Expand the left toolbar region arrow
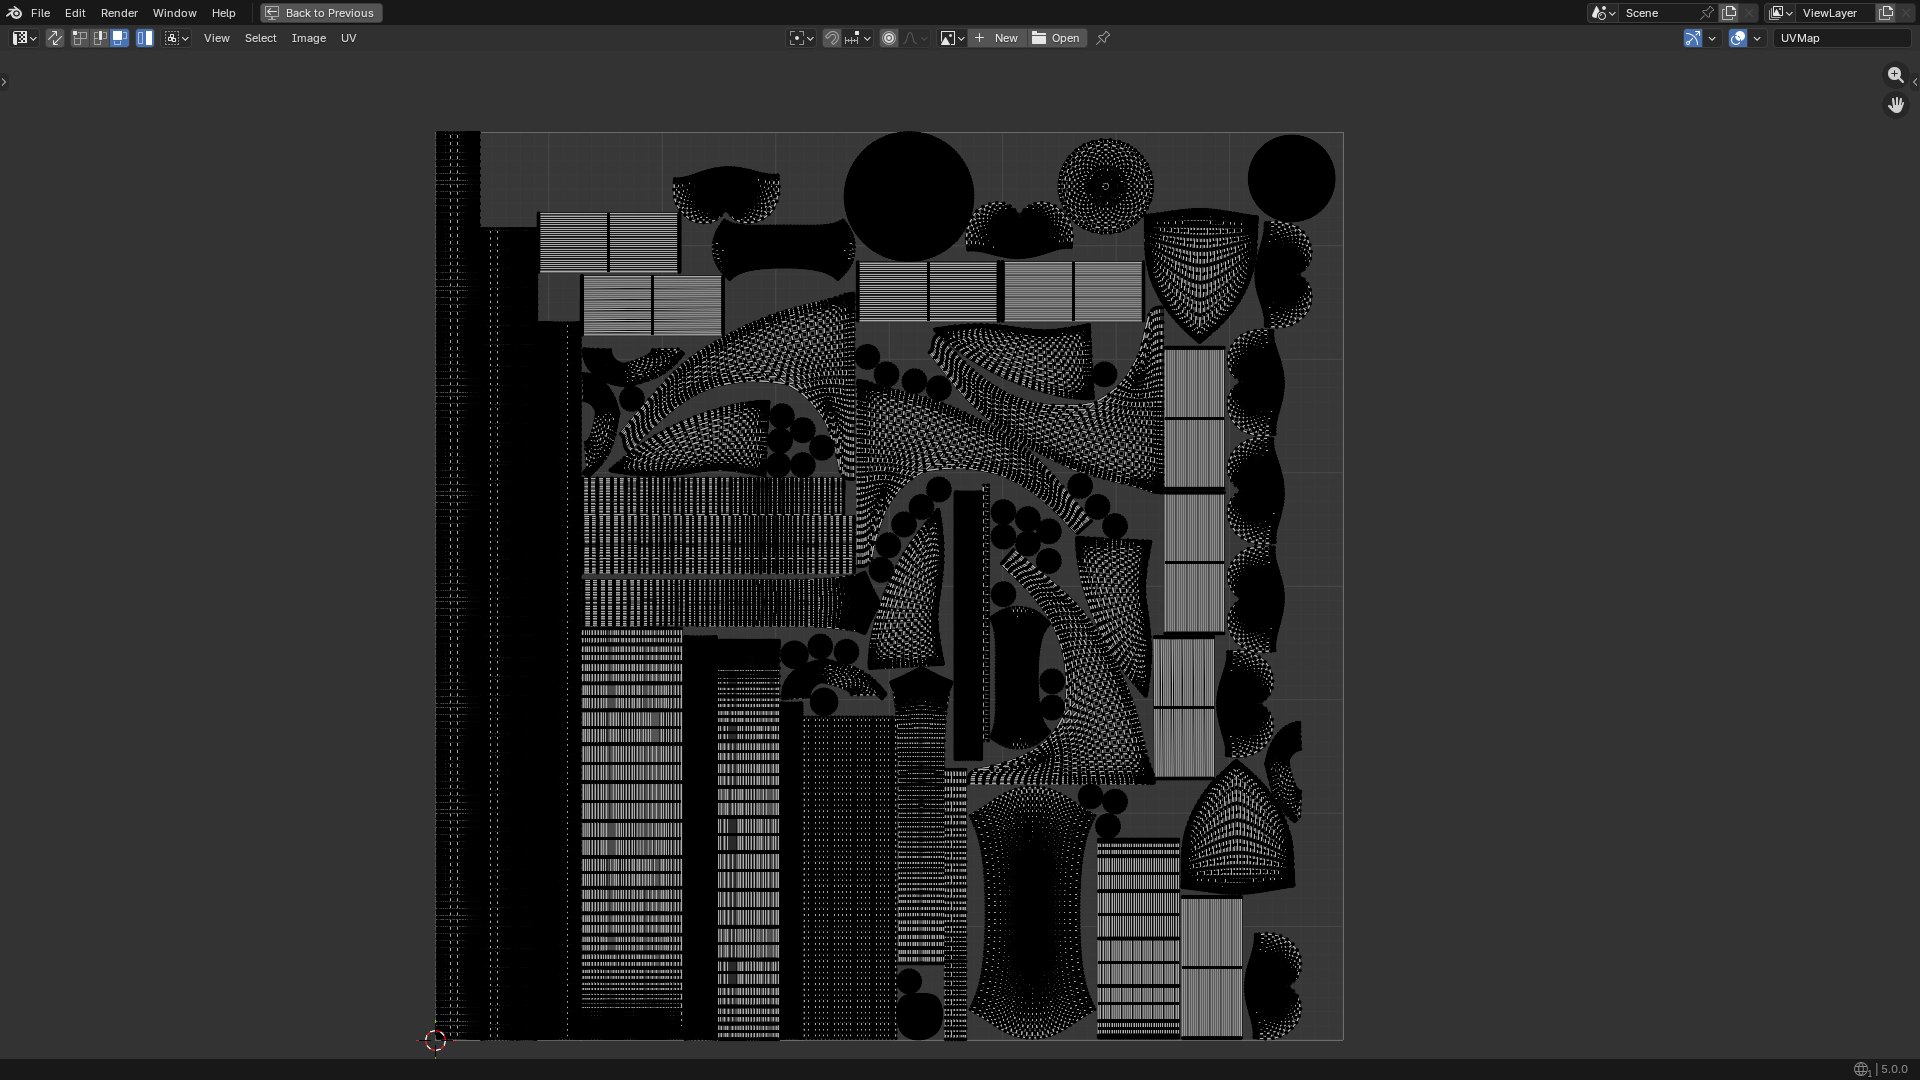The width and height of the screenshot is (1920, 1080). [4, 82]
